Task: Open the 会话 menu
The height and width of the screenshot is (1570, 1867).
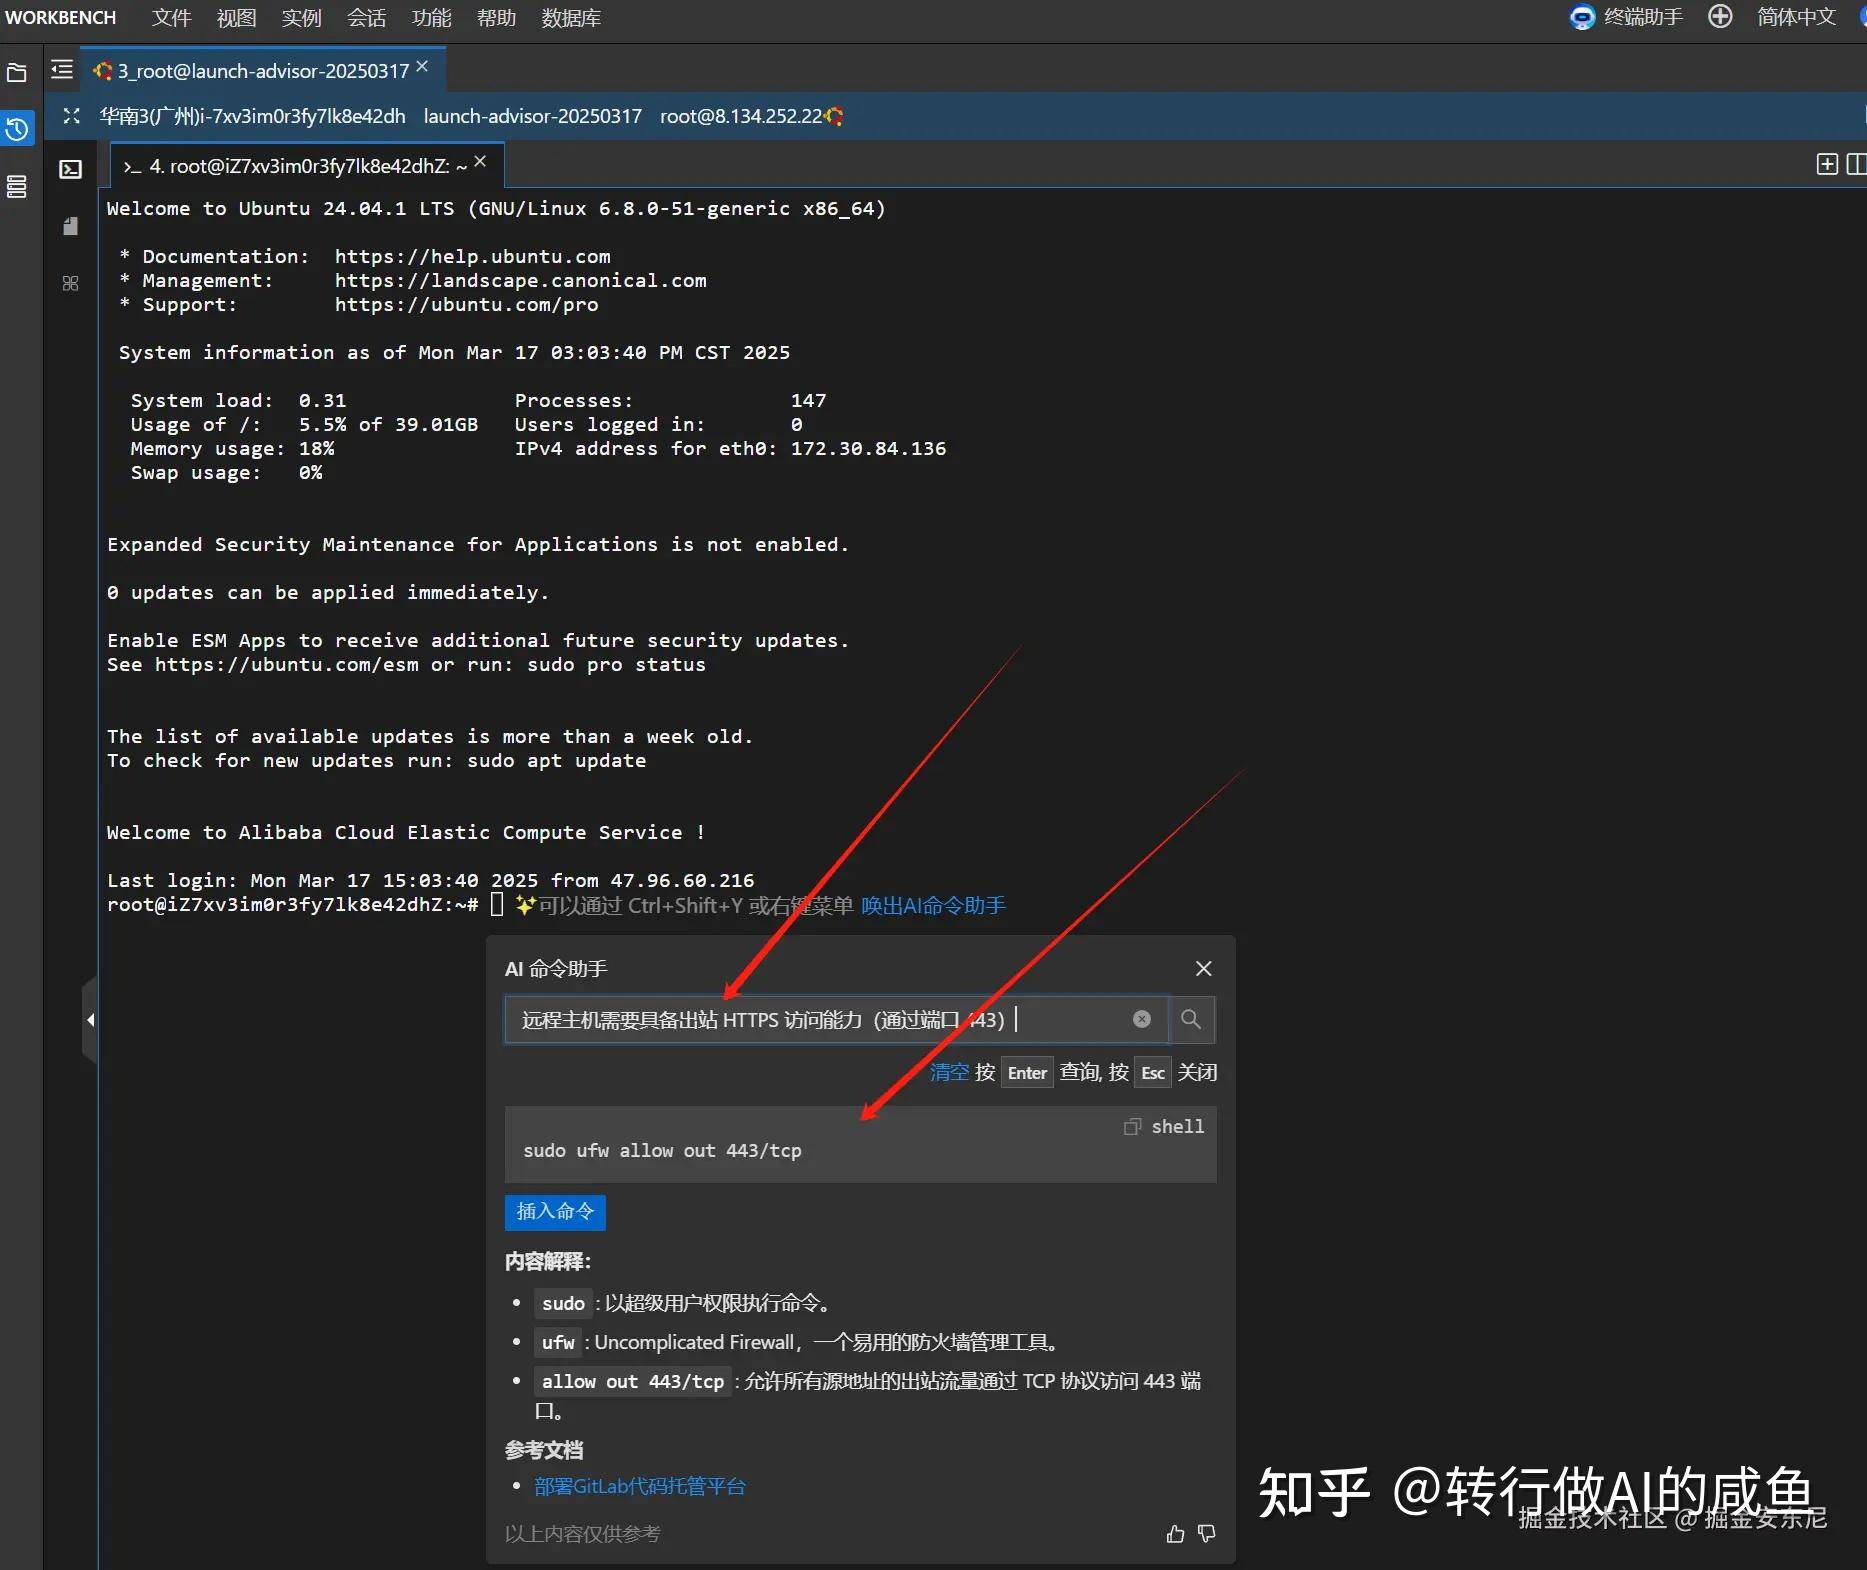Action: pyautogui.click(x=366, y=18)
